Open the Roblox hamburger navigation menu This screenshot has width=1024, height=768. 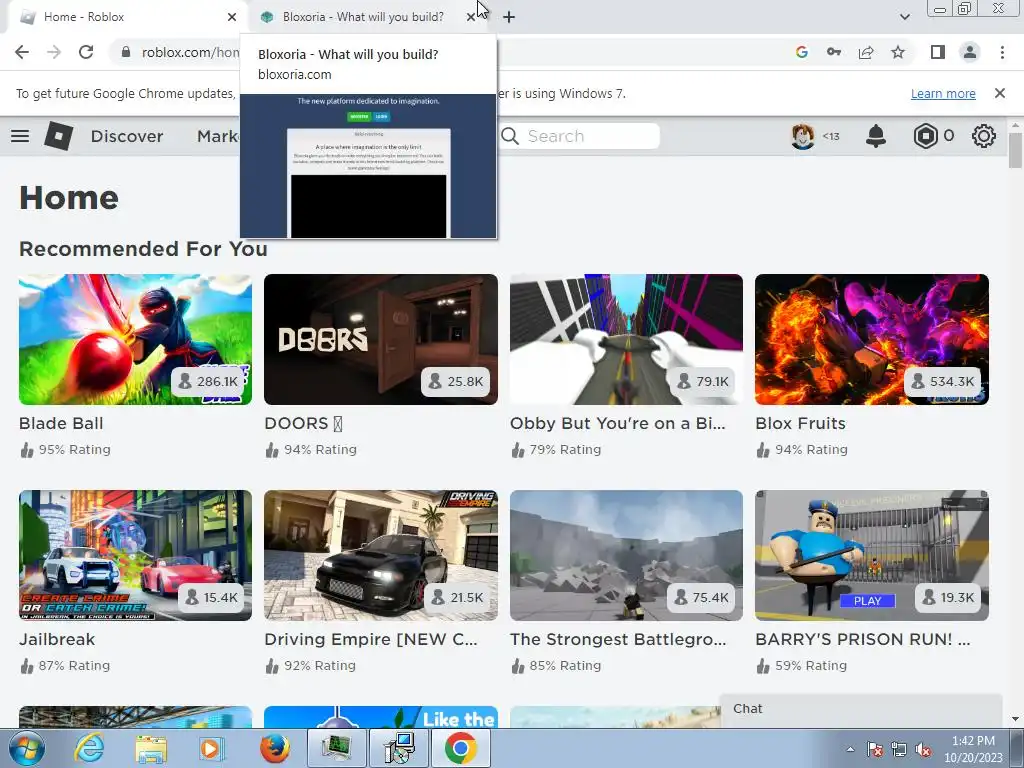[20, 136]
